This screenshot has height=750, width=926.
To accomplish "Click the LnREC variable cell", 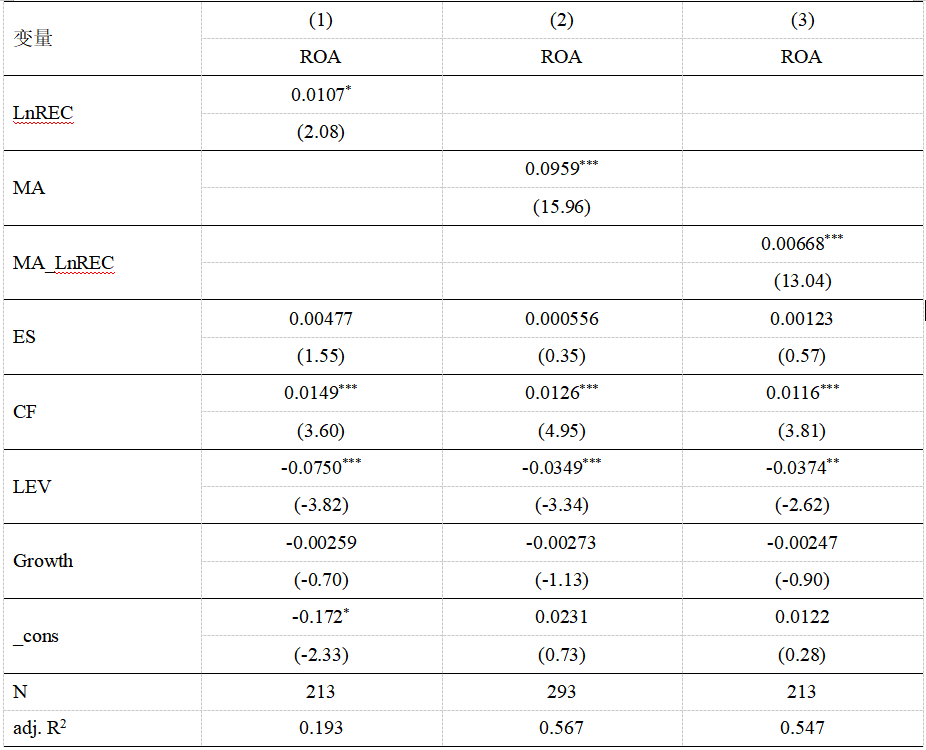I will (43, 113).
